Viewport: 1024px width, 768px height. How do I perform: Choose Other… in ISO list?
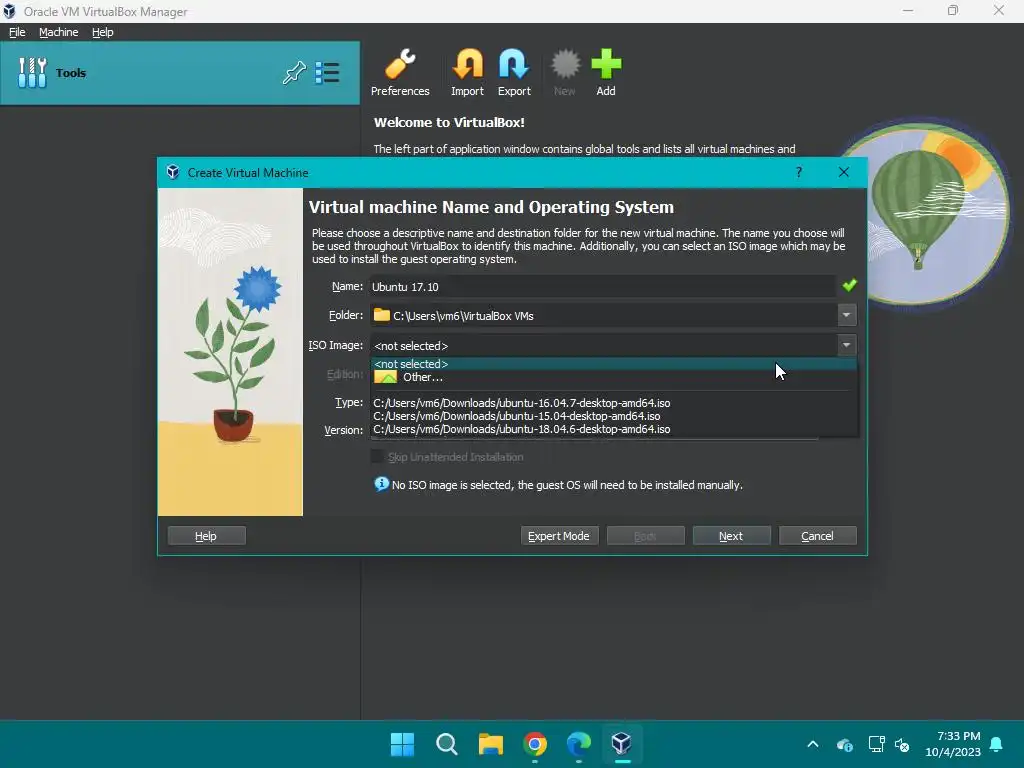tap(614, 377)
